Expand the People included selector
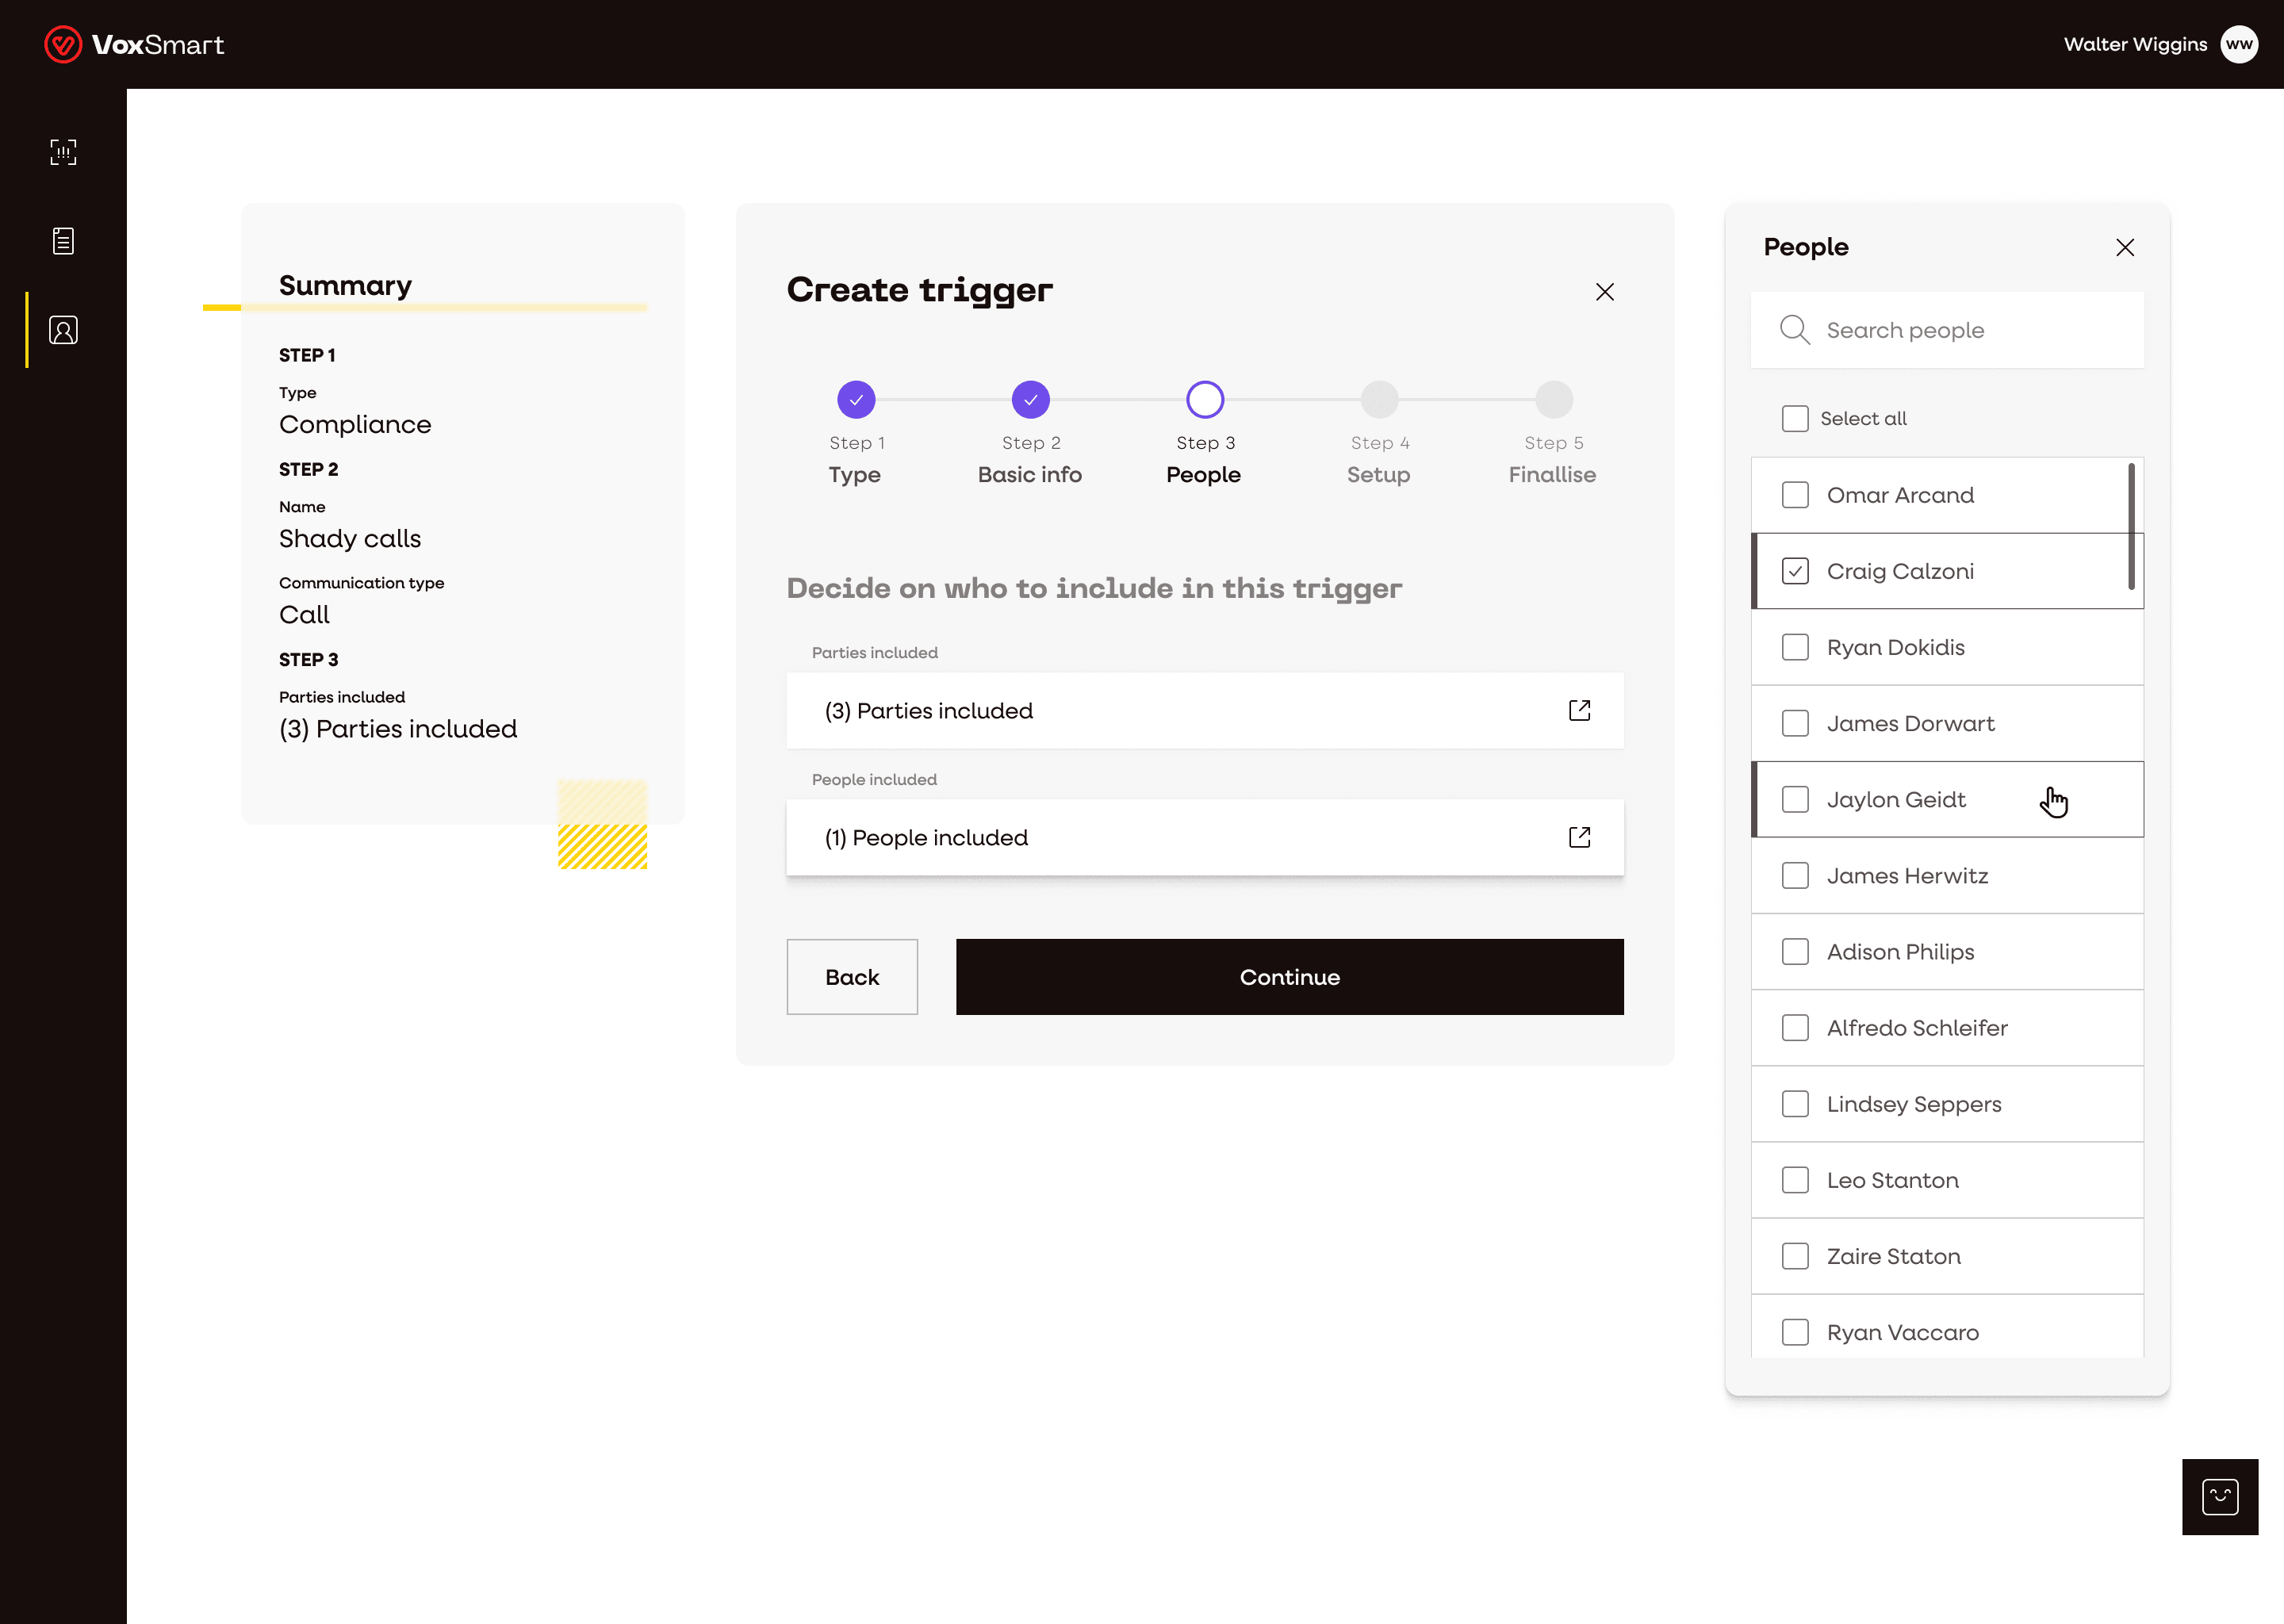Screen dimensions: 2284x1624 [x=1579, y=837]
